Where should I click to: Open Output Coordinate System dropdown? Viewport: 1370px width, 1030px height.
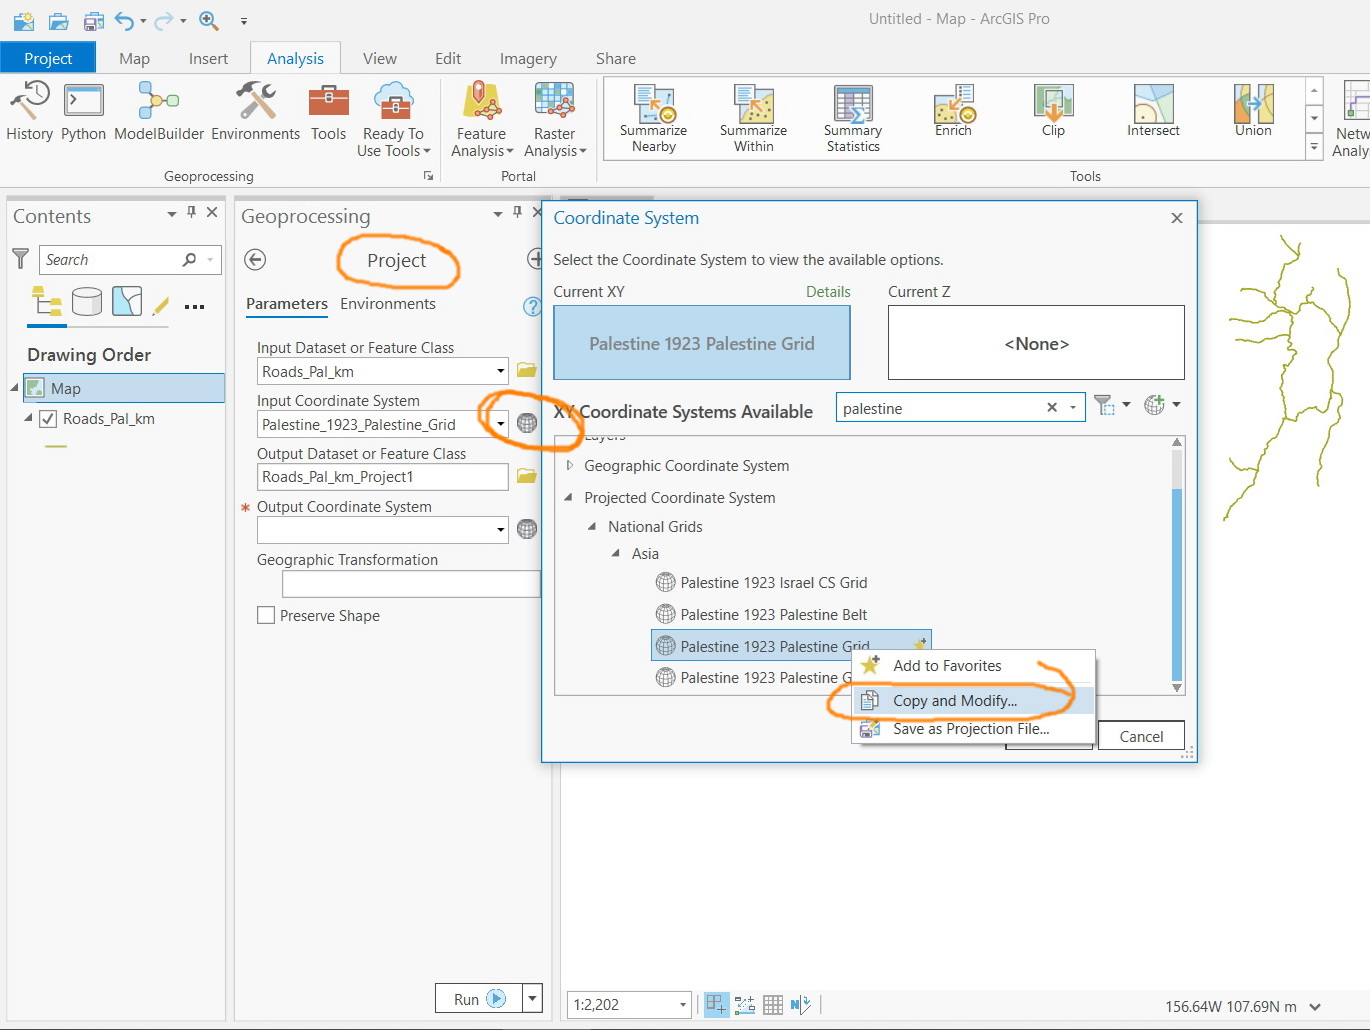[500, 530]
